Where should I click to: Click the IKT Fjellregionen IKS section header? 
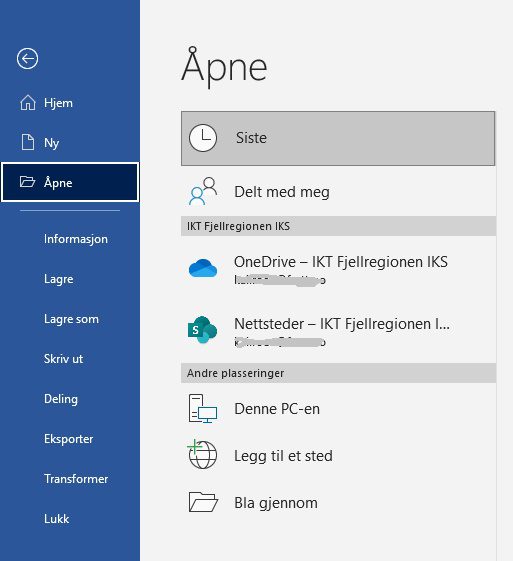pos(338,226)
